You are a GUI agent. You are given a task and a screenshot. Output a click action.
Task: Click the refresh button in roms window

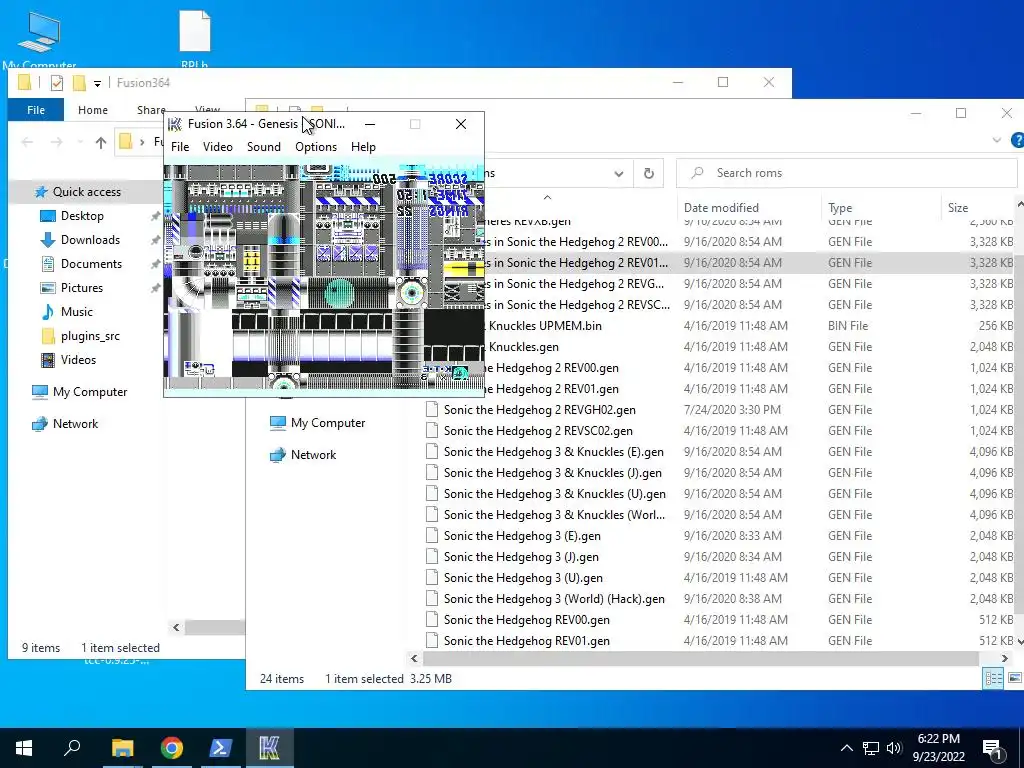click(648, 173)
